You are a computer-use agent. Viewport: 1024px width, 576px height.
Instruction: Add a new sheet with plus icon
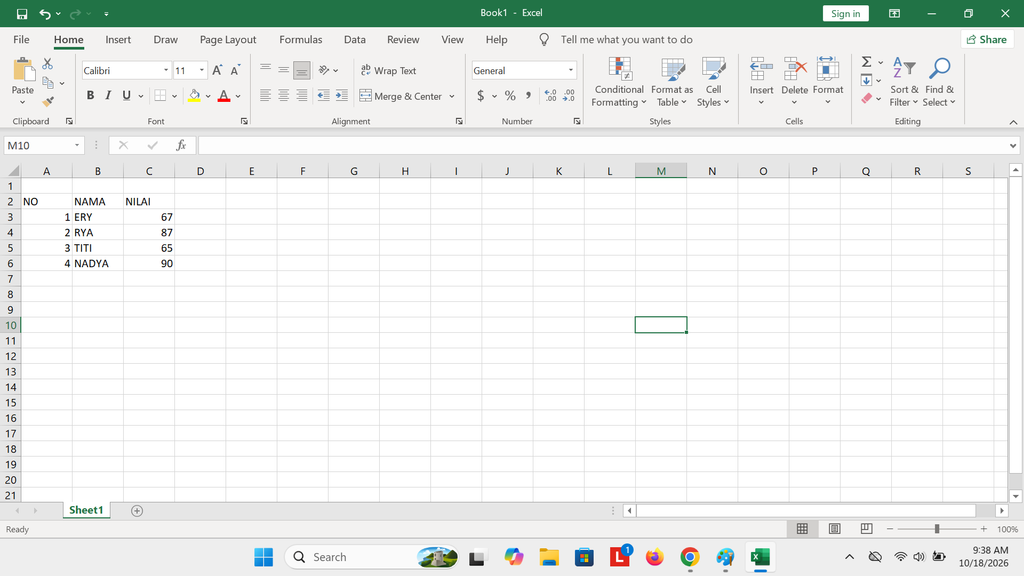point(136,511)
